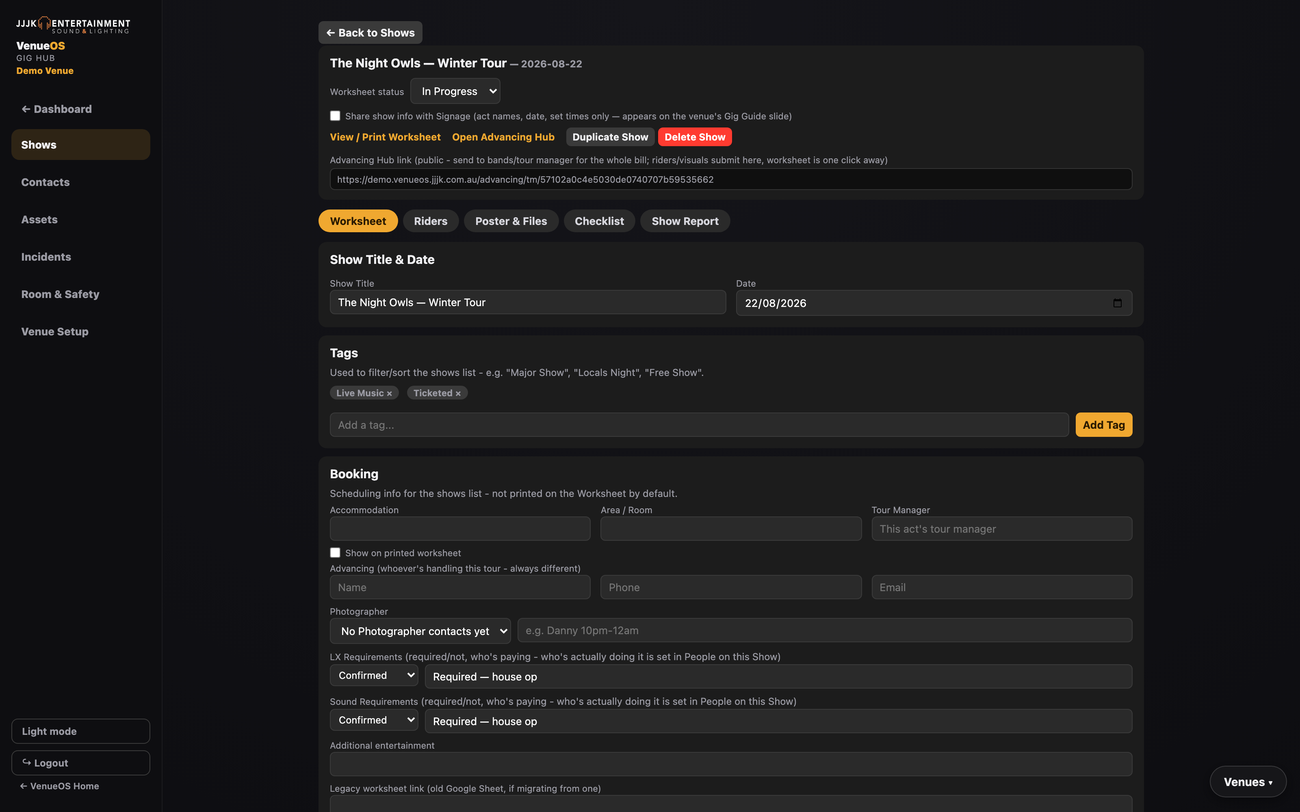
Task: Click the Additional entertainment field
Action: pos(731,764)
